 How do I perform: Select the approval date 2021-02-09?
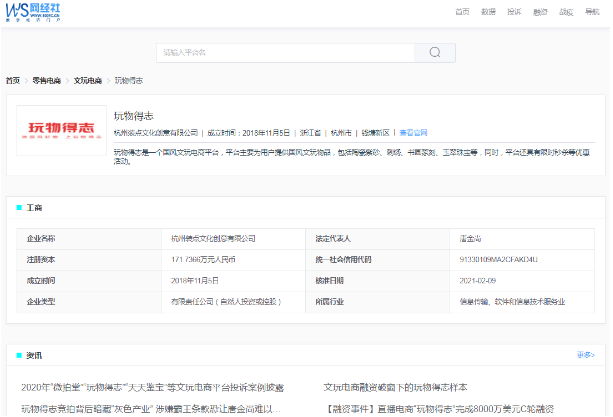click(478, 281)
